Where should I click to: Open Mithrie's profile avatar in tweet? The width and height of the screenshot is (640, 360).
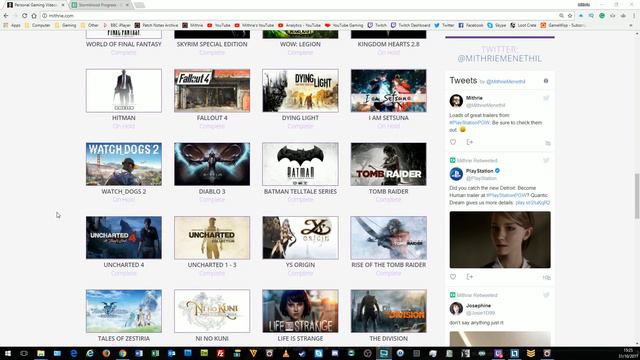pyautogui.click(x=456, y=100)
